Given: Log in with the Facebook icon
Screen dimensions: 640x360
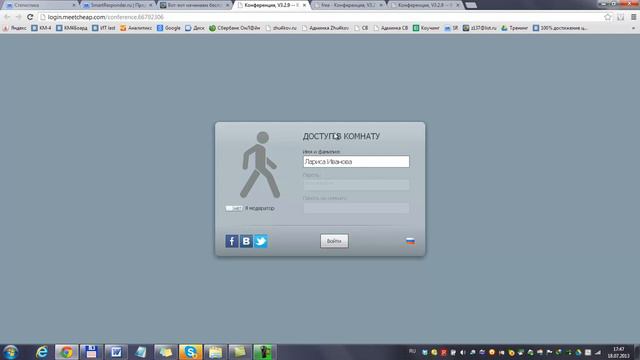Looking at the screenshot, I should [x=231, y=241].
